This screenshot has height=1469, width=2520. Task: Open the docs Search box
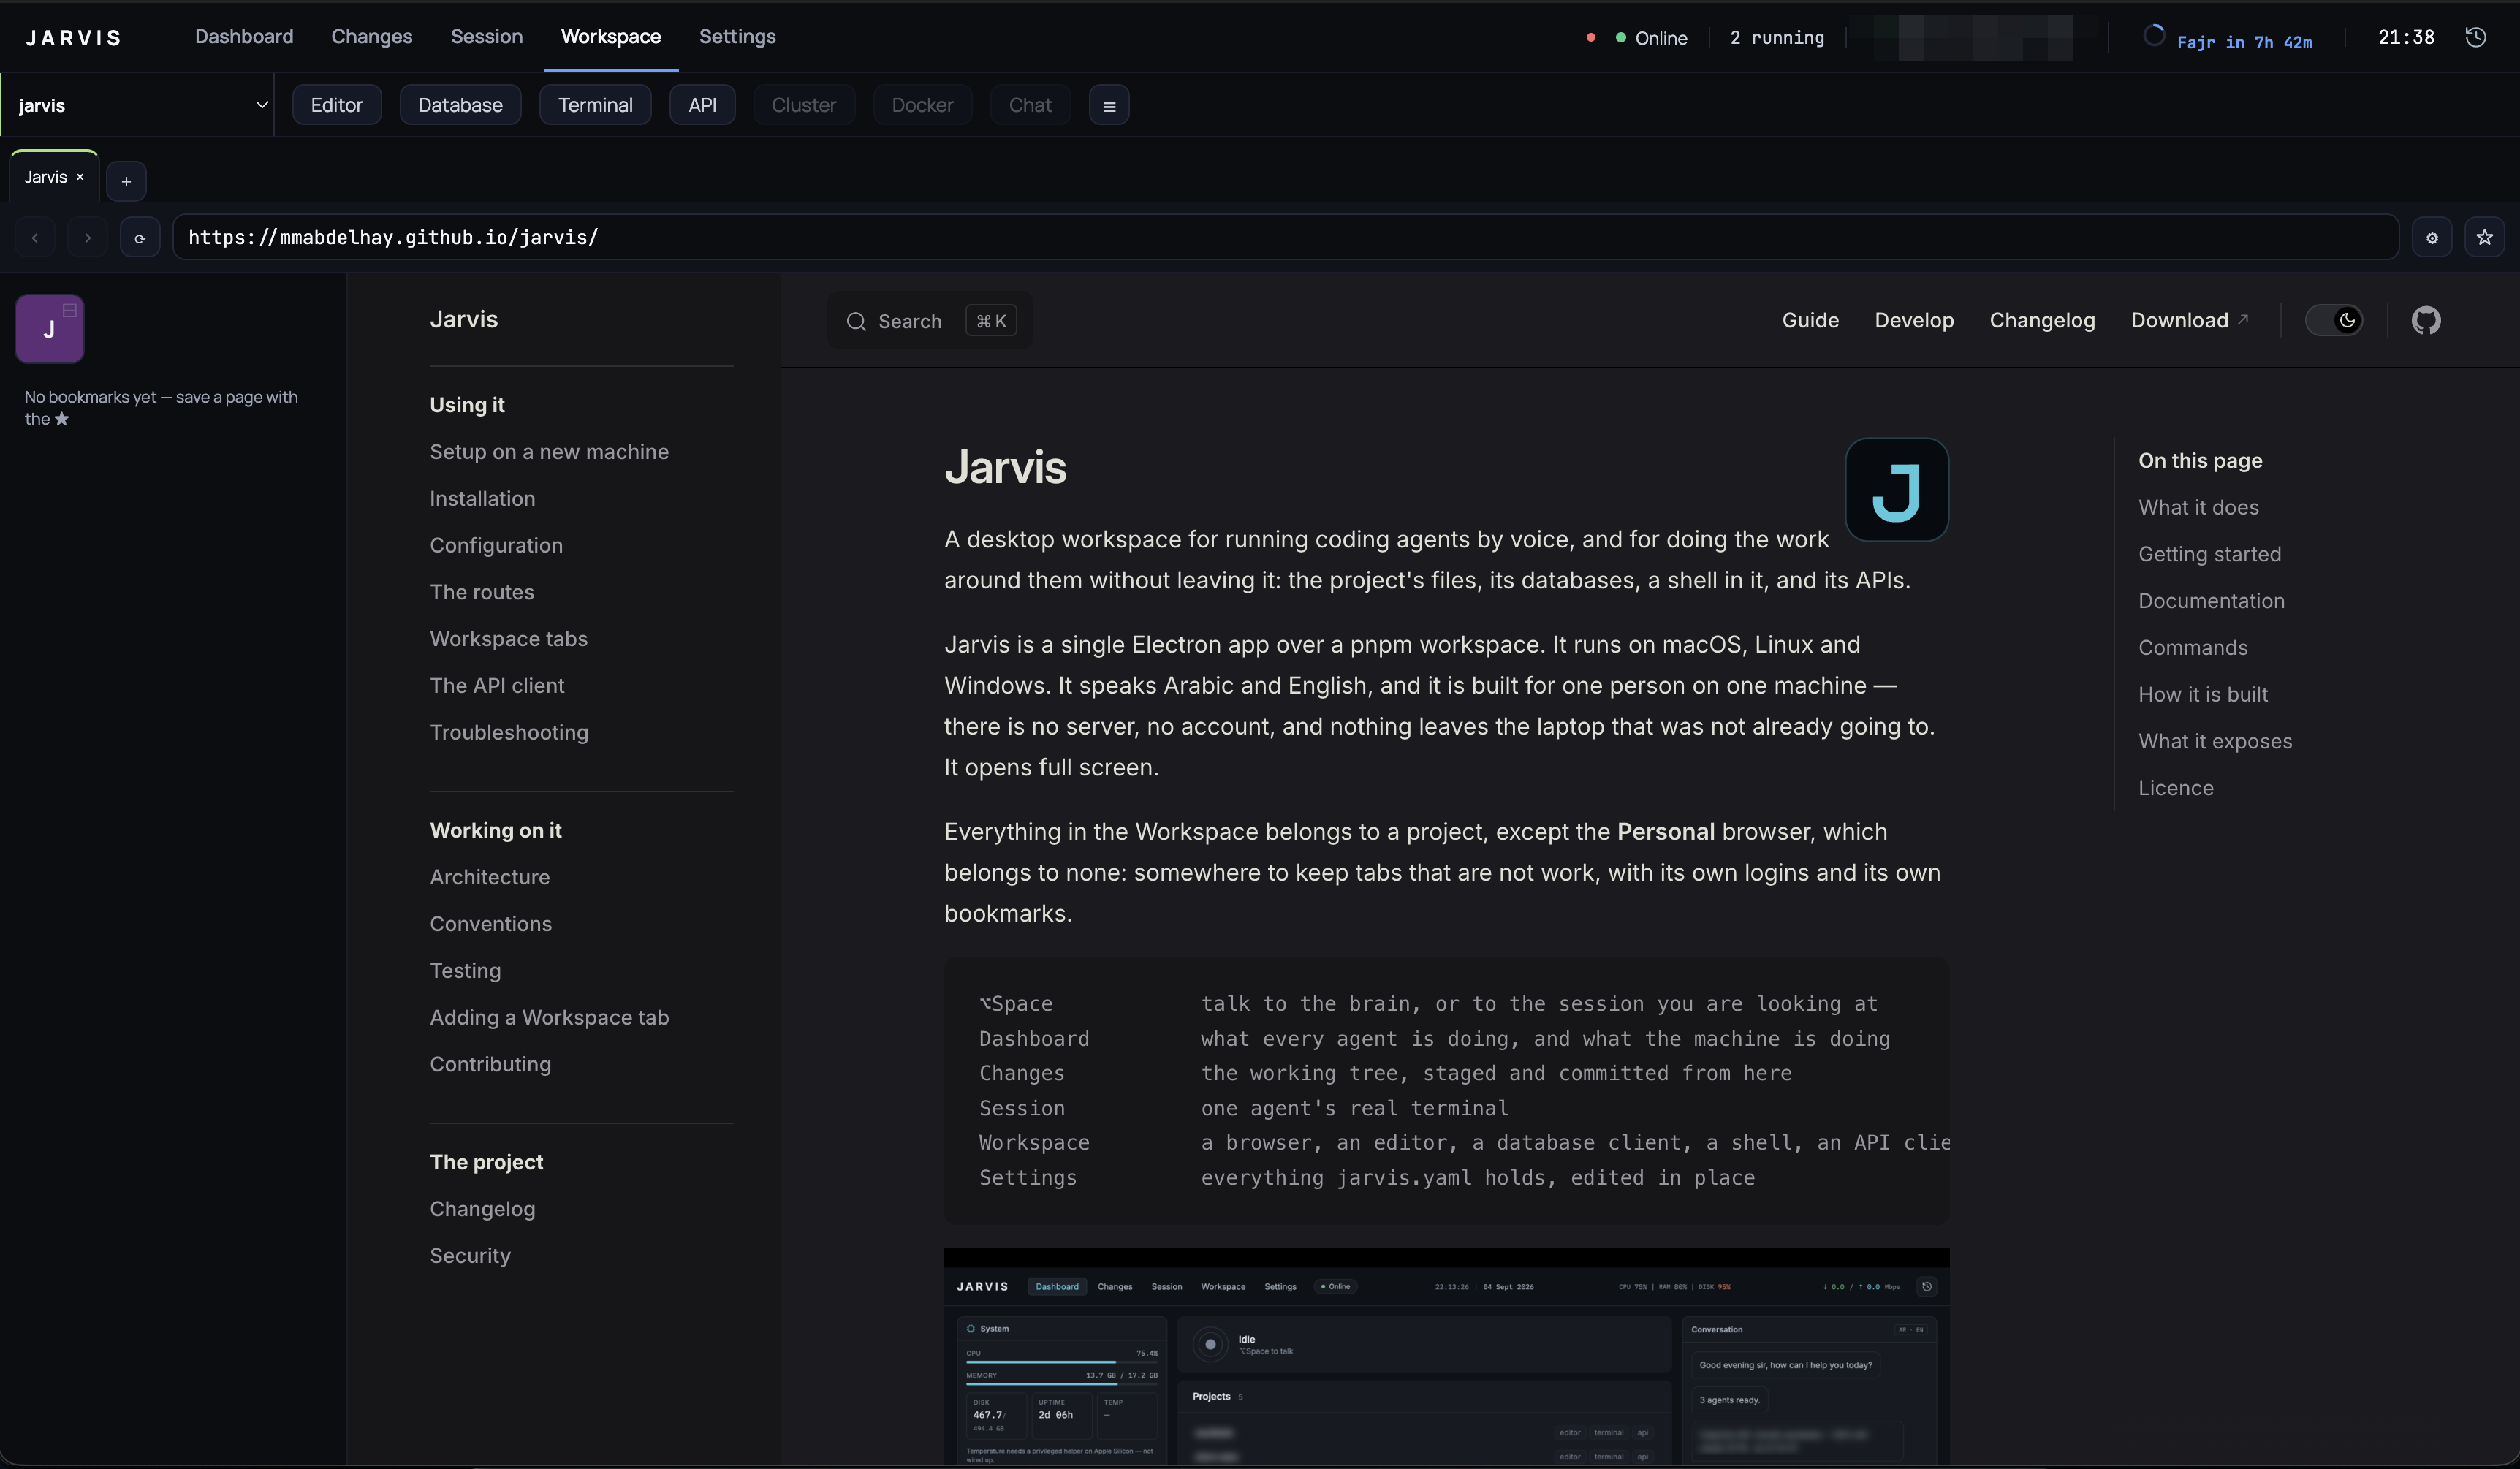click(930, 321)
